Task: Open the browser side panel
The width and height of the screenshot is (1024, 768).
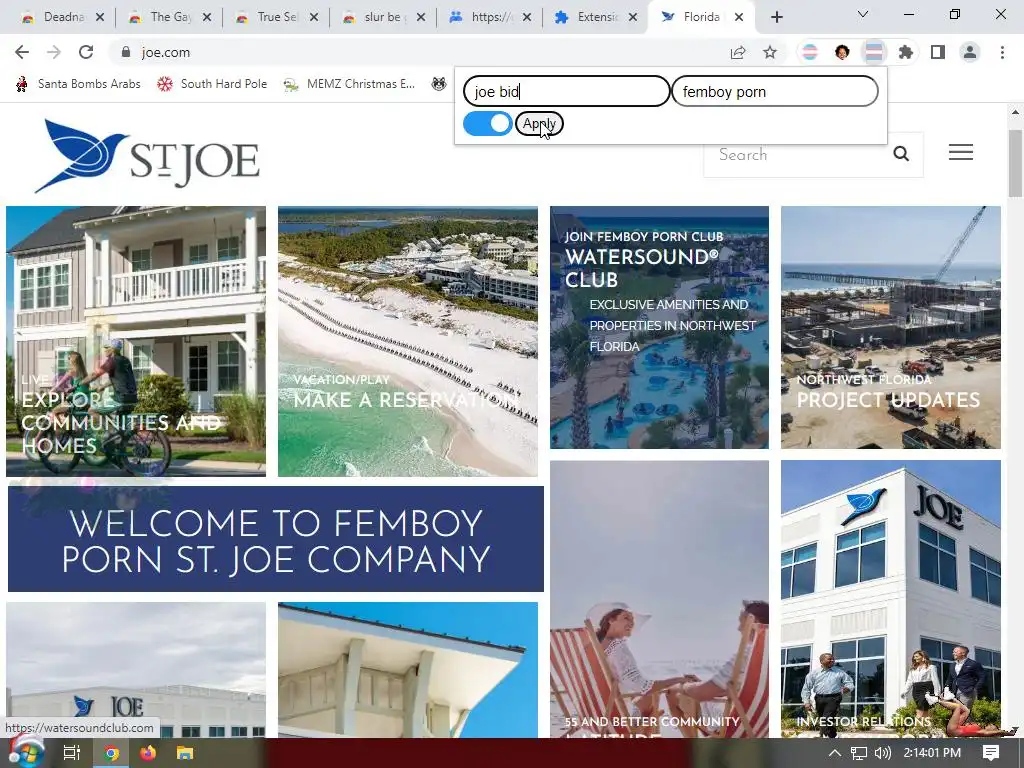Action: click(938, 52)
